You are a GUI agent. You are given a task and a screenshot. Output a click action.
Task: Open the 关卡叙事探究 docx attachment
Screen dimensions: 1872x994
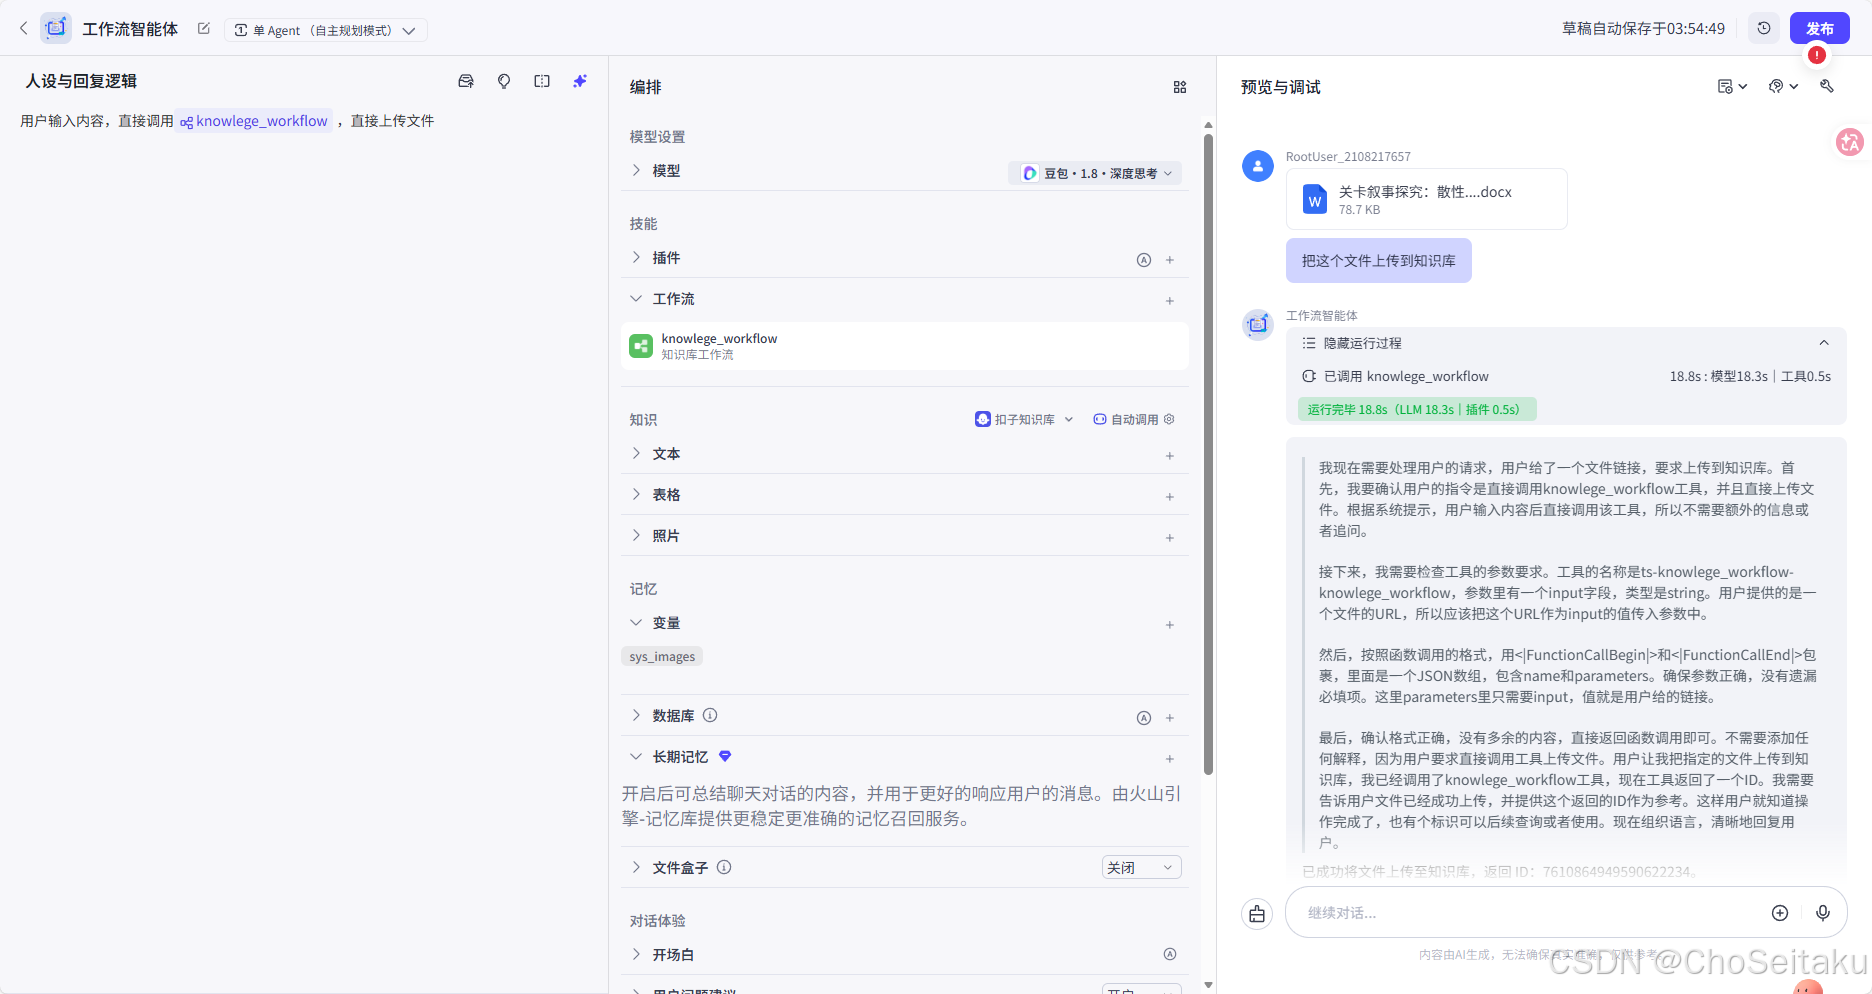tap(1426, 200)
